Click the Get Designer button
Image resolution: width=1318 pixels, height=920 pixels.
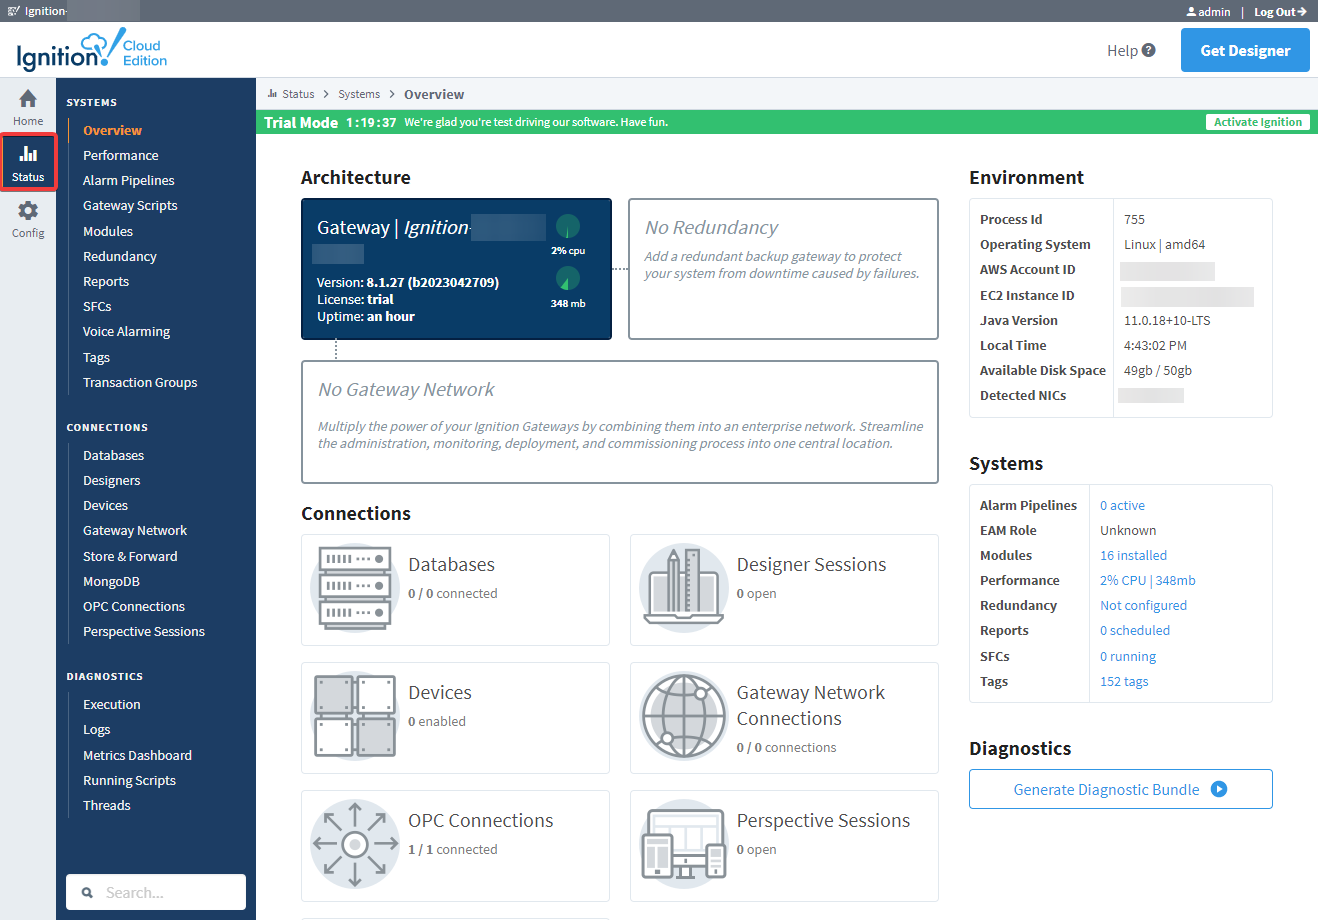point(1245,50)
